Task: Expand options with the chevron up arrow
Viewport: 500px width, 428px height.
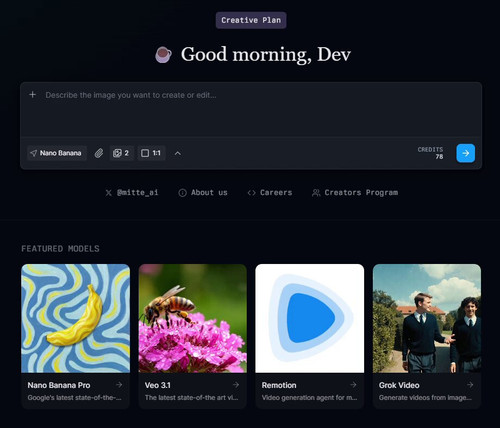Action: [178, 153]
